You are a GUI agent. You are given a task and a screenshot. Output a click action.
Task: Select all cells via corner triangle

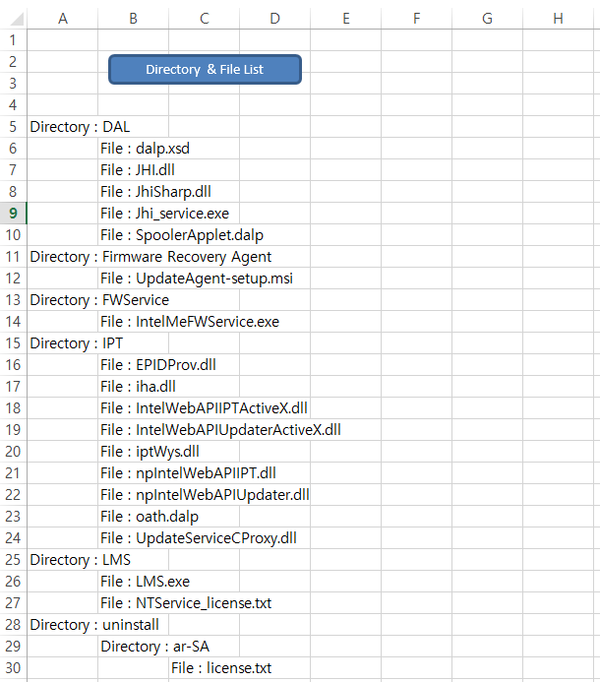click(x=16, y=19)
